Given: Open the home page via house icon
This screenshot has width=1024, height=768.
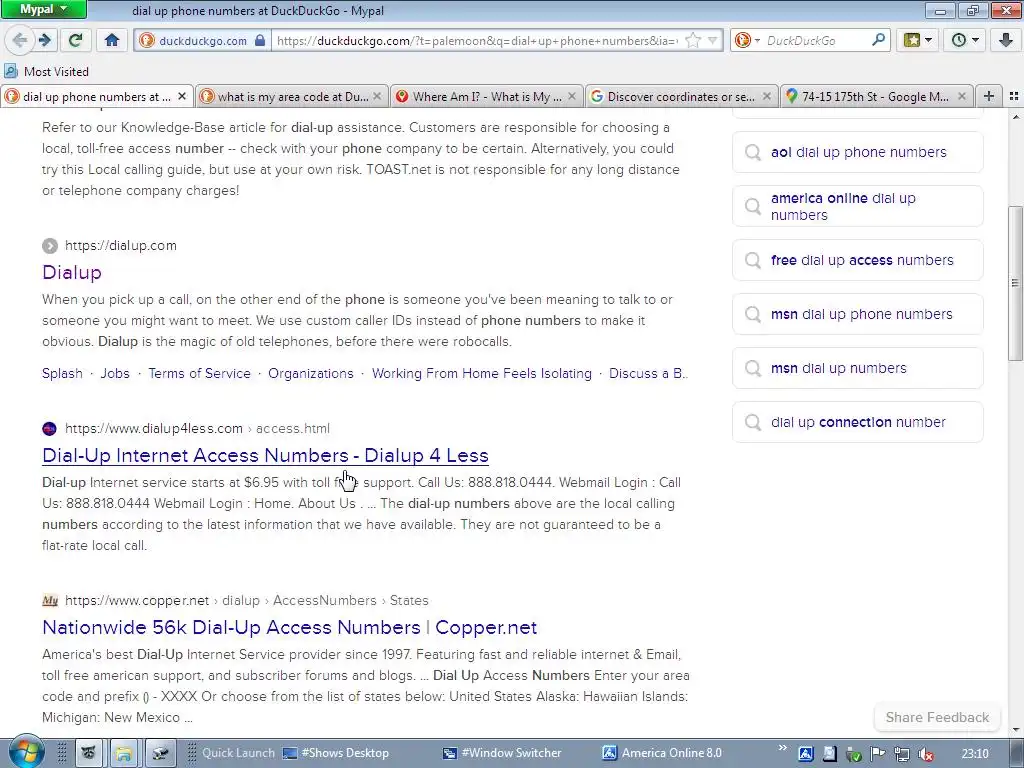Looking at the screenshot, I should (112, 40).
